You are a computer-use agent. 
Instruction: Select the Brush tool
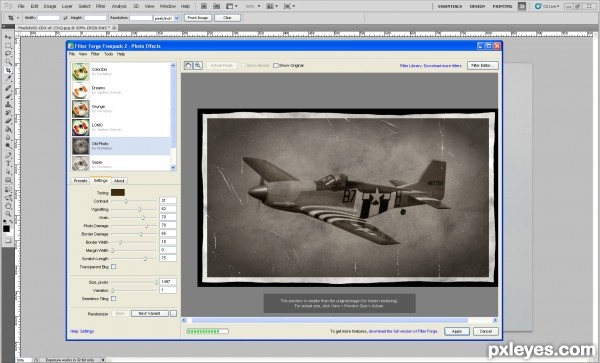point(8,96)
